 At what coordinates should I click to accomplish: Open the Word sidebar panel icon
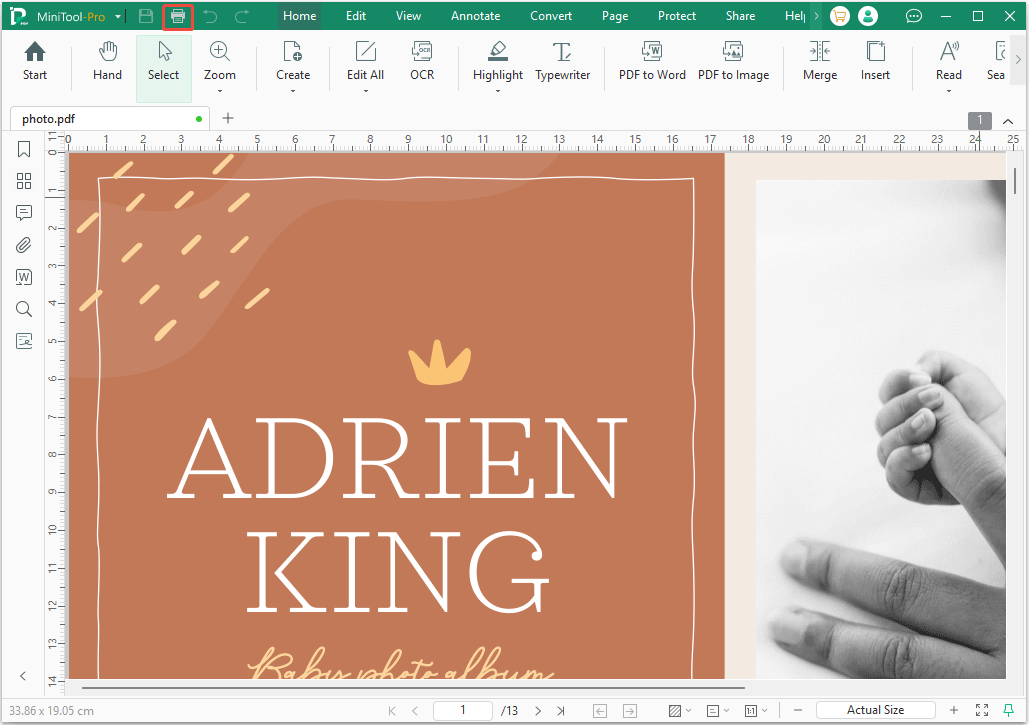24,277
